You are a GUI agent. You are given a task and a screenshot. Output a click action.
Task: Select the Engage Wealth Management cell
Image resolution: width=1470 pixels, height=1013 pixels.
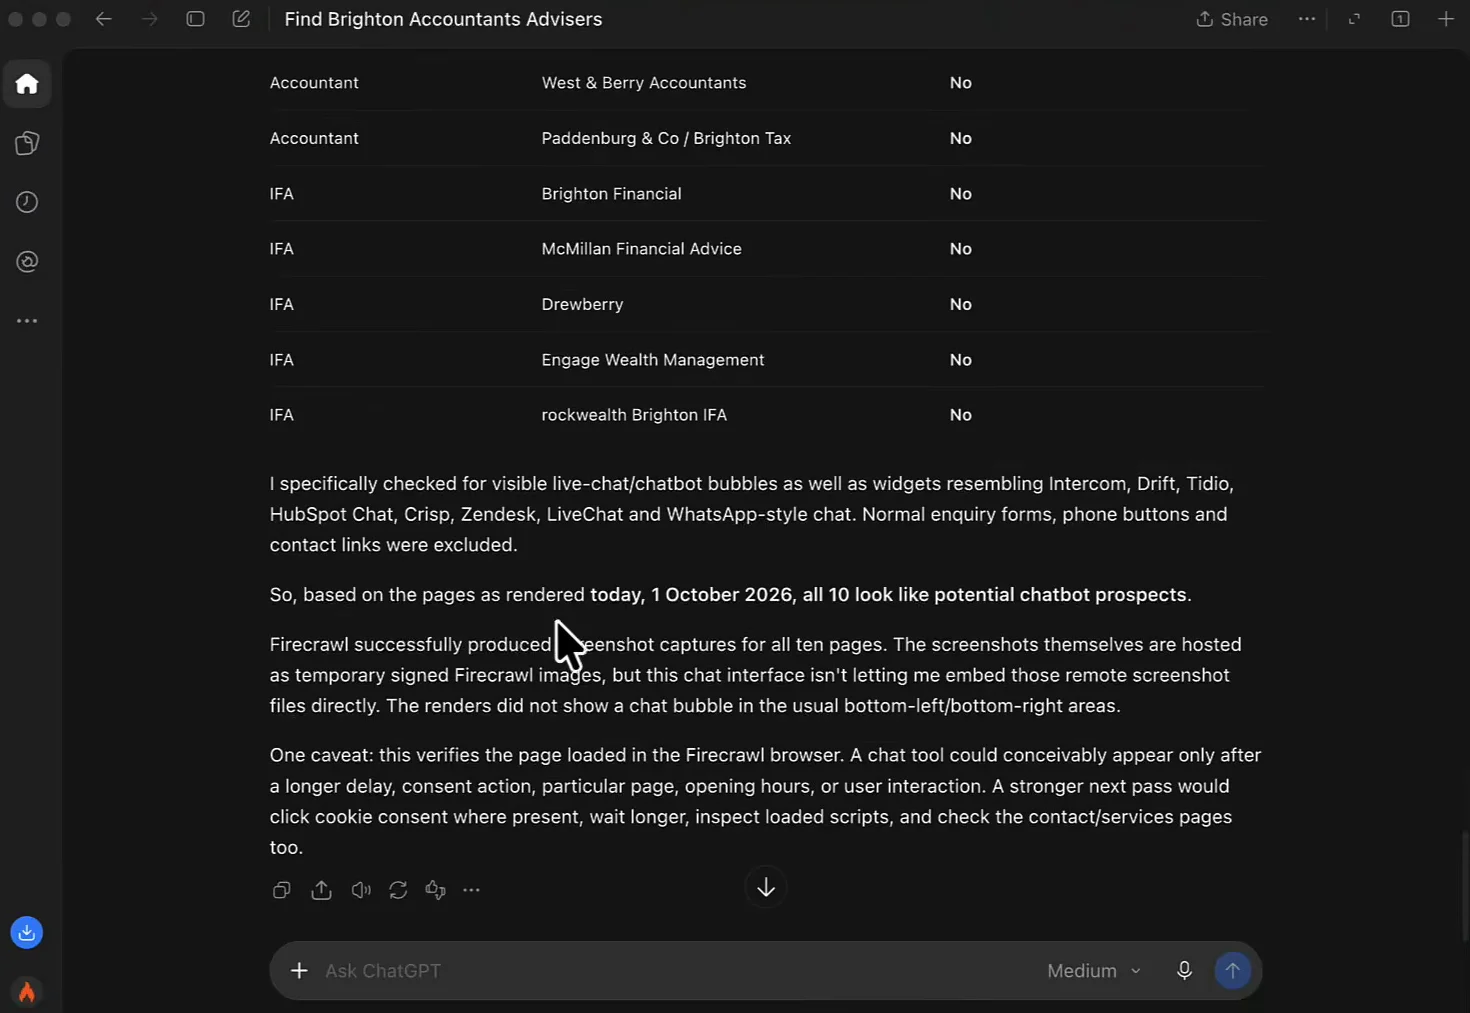tap(652, 360)
